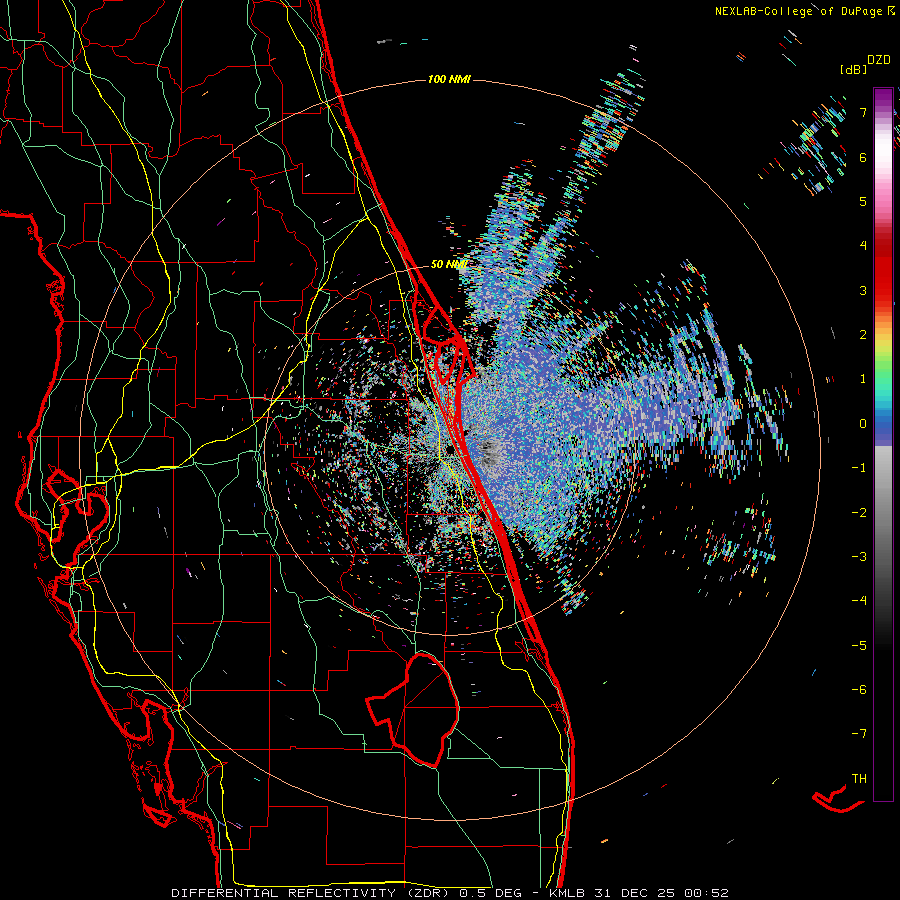Click the [dB] units label
Image resolution: width=900 pixels, height=900 pixels.
click(x=852, y=69)
